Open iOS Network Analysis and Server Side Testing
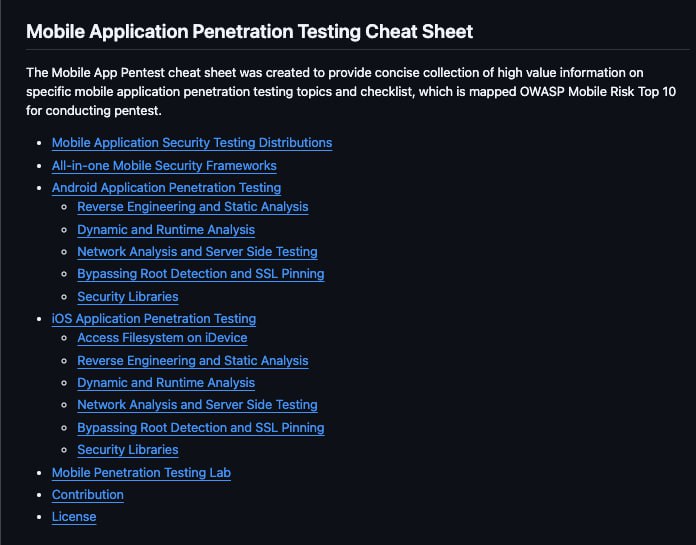 click(197, 405)
